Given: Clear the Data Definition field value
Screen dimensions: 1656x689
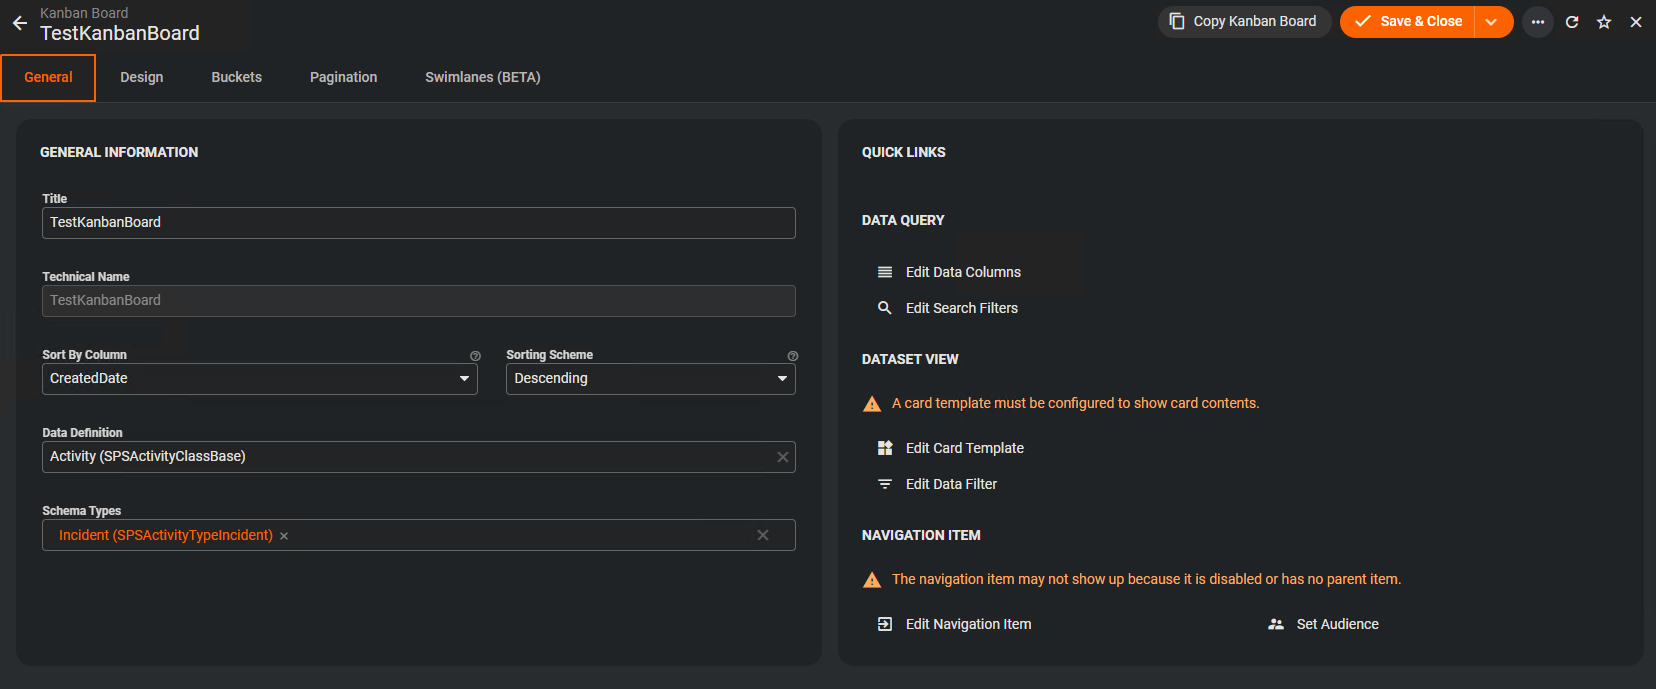Looking at the screenshot, I should click(x=783, y=457).
